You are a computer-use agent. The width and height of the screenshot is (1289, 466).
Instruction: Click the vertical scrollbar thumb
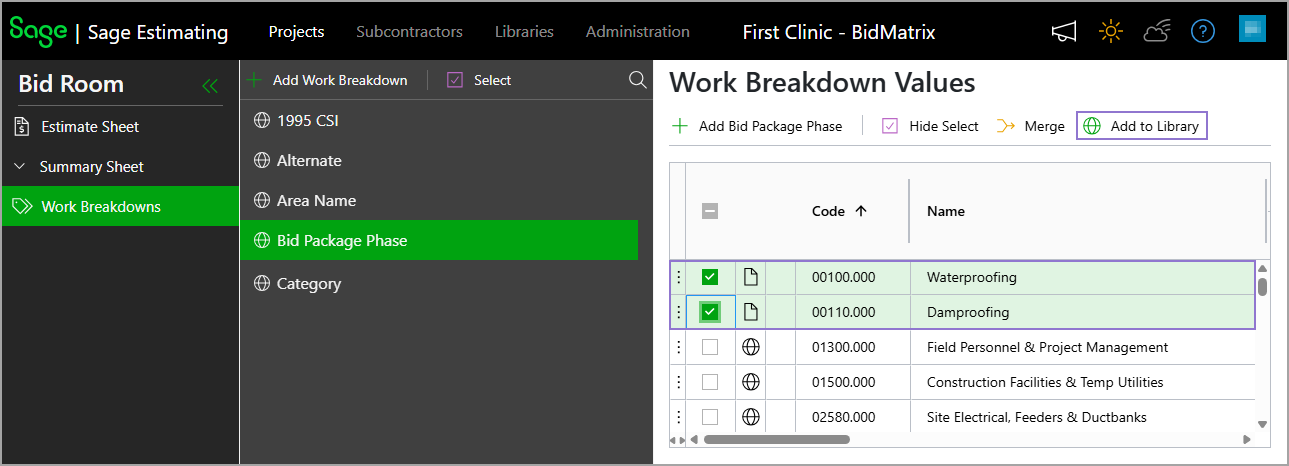click(x=1262, y=287)
